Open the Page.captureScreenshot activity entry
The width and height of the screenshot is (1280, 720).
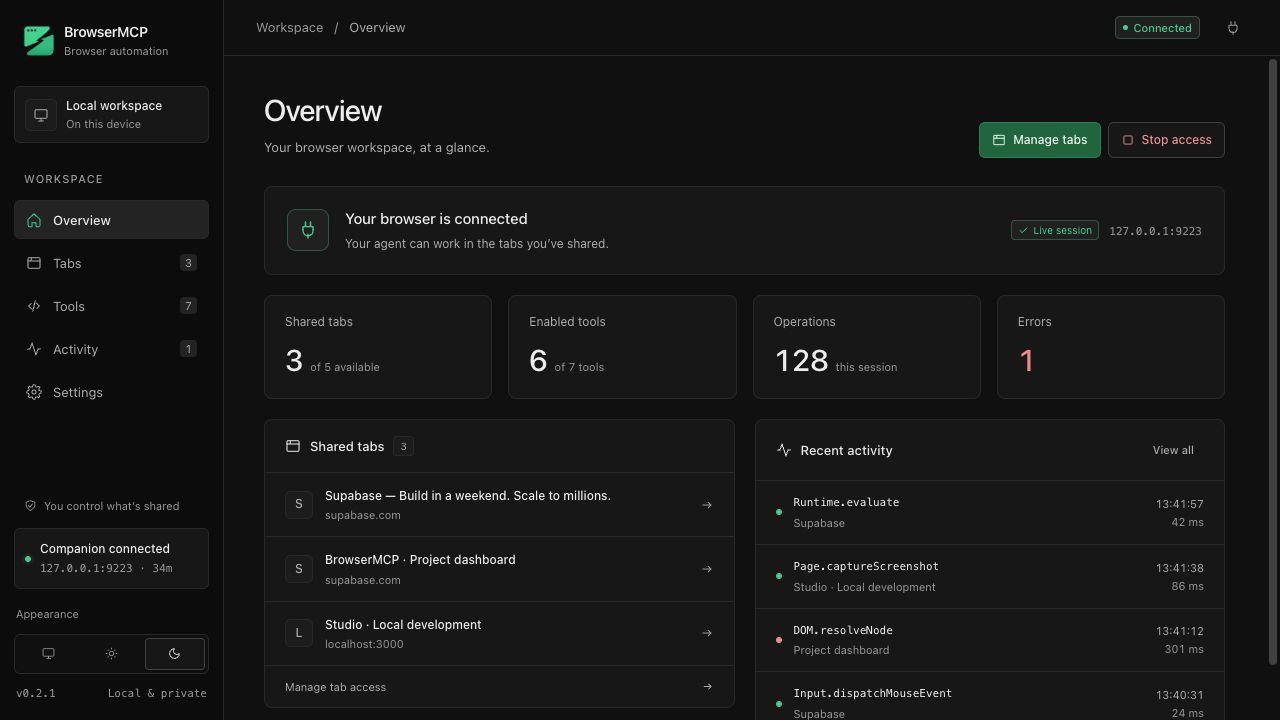pos(990,576)
